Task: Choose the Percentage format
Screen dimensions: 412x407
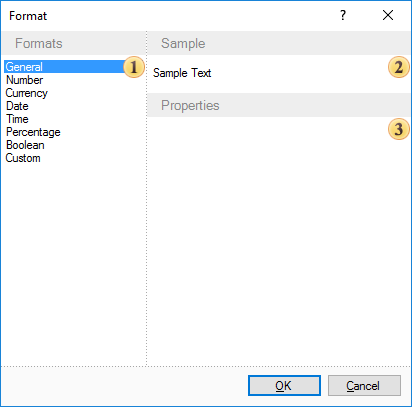Action: point(33,132)
